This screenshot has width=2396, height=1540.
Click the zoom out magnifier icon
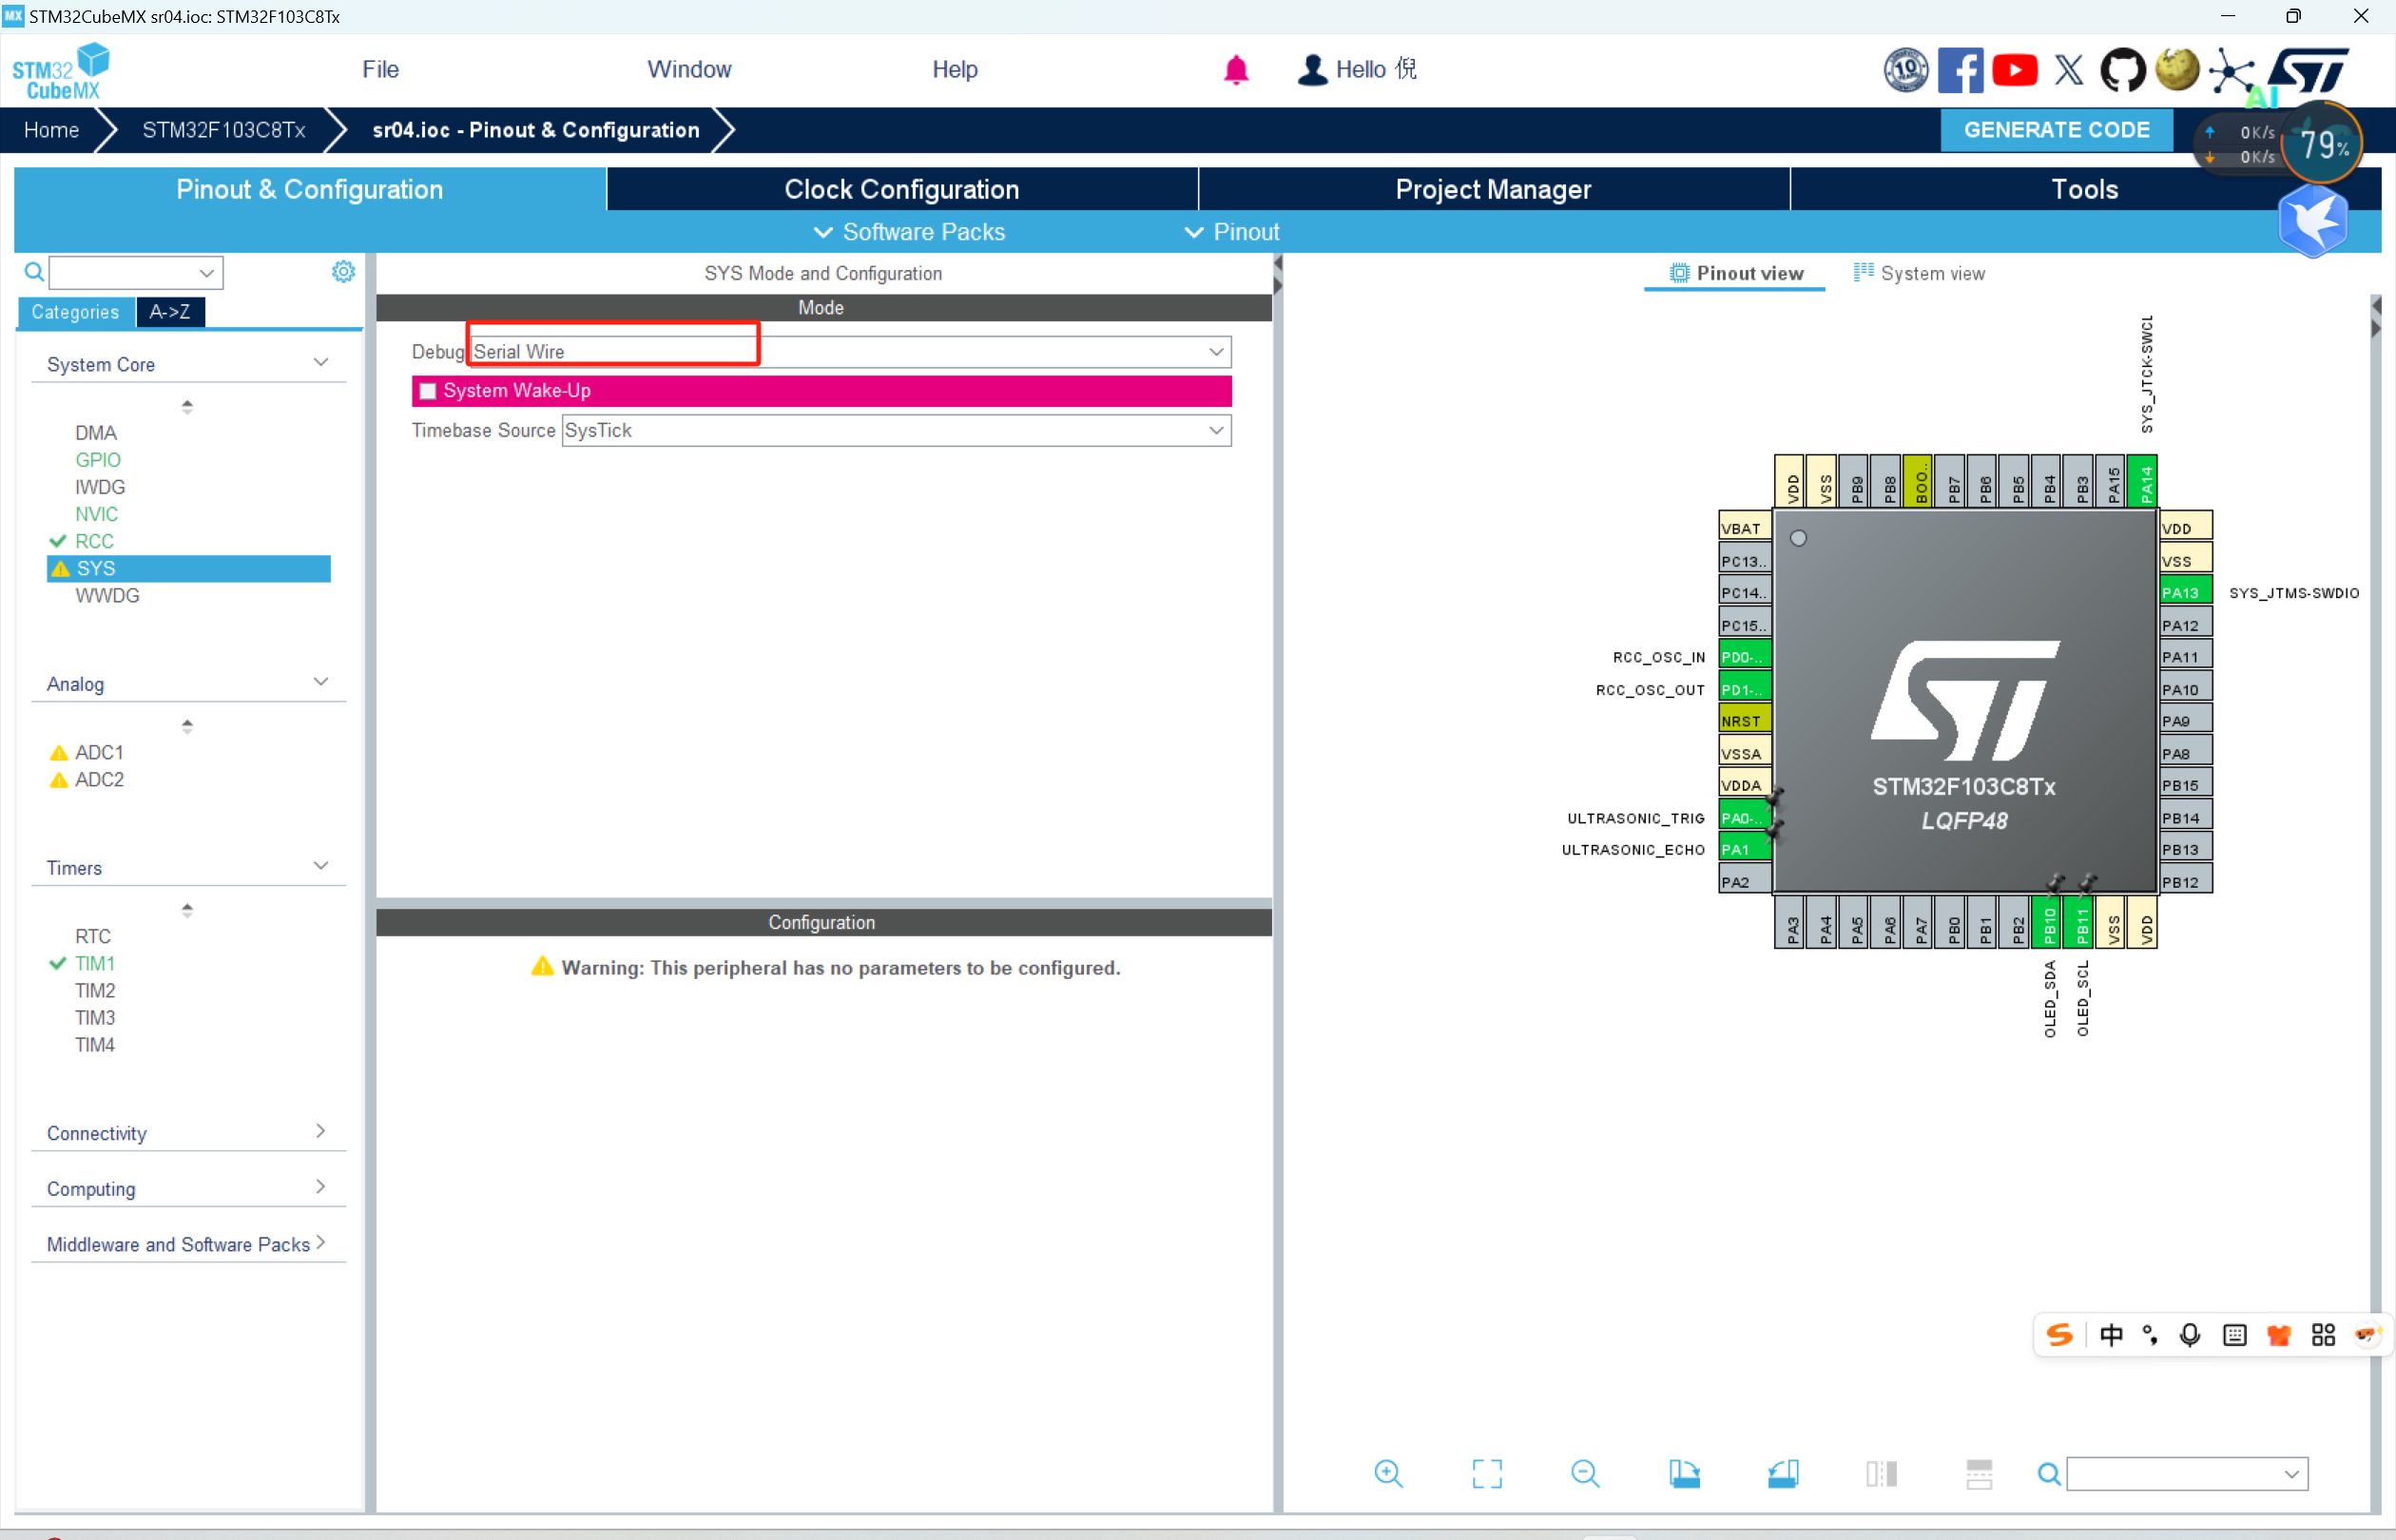pyautogui.click(x=1584, y=1473)
